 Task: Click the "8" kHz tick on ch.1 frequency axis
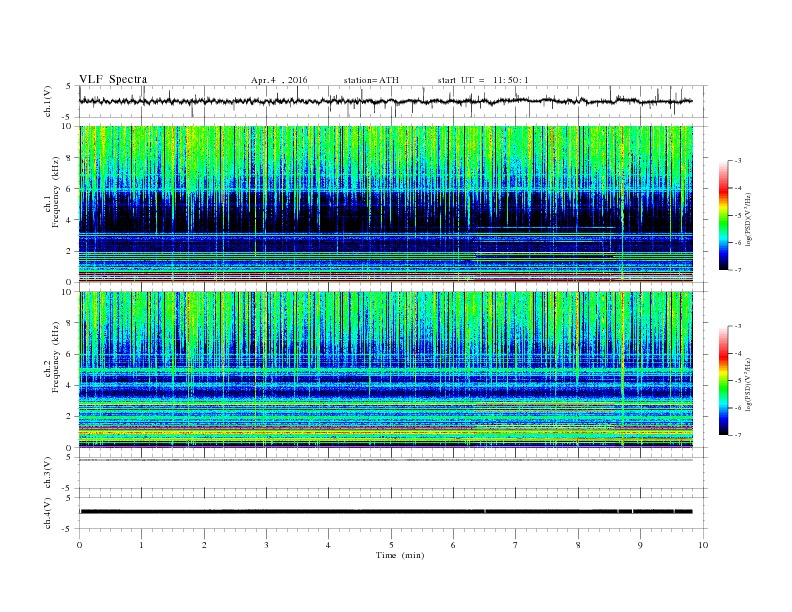pyautogui.click(x=70, y=158)
